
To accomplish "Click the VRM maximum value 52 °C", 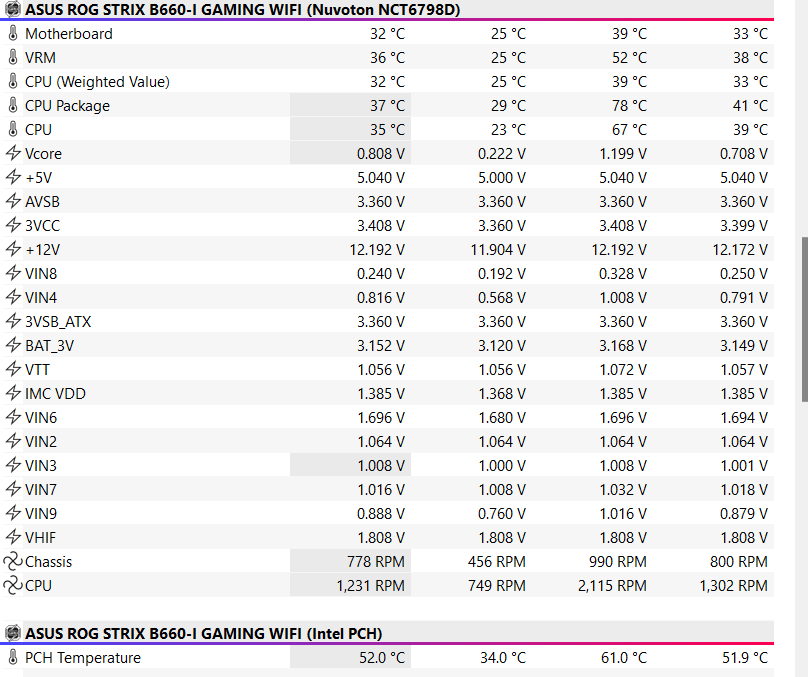I will click(629, 58).
